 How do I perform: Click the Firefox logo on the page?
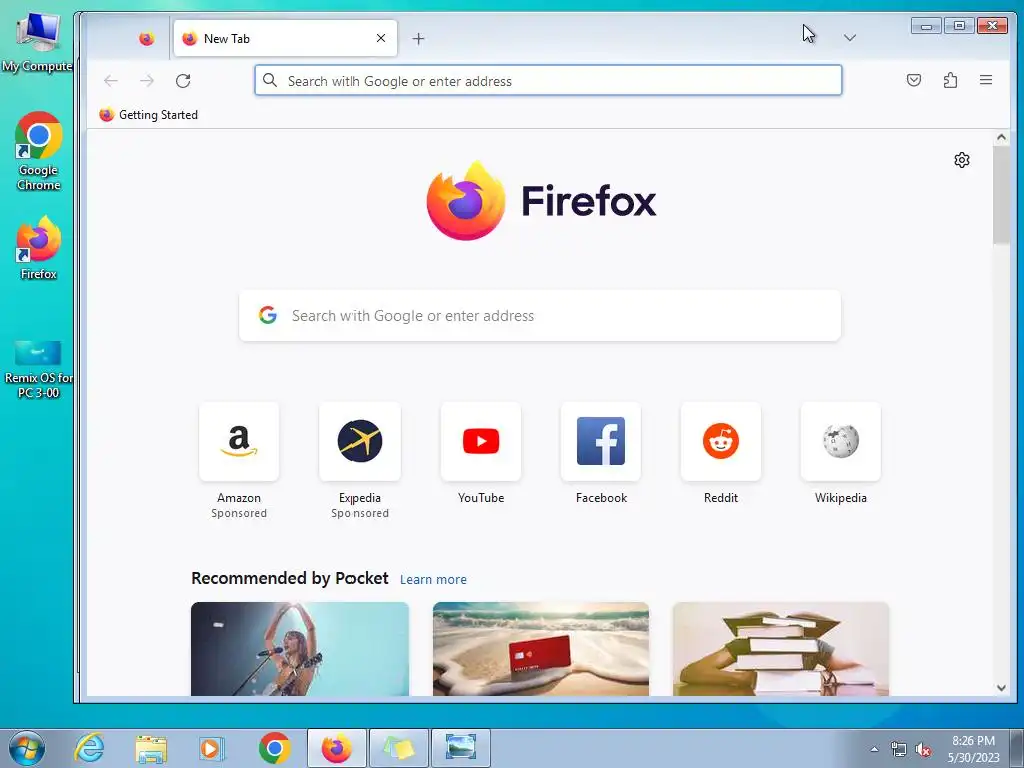tap(541, 200)
